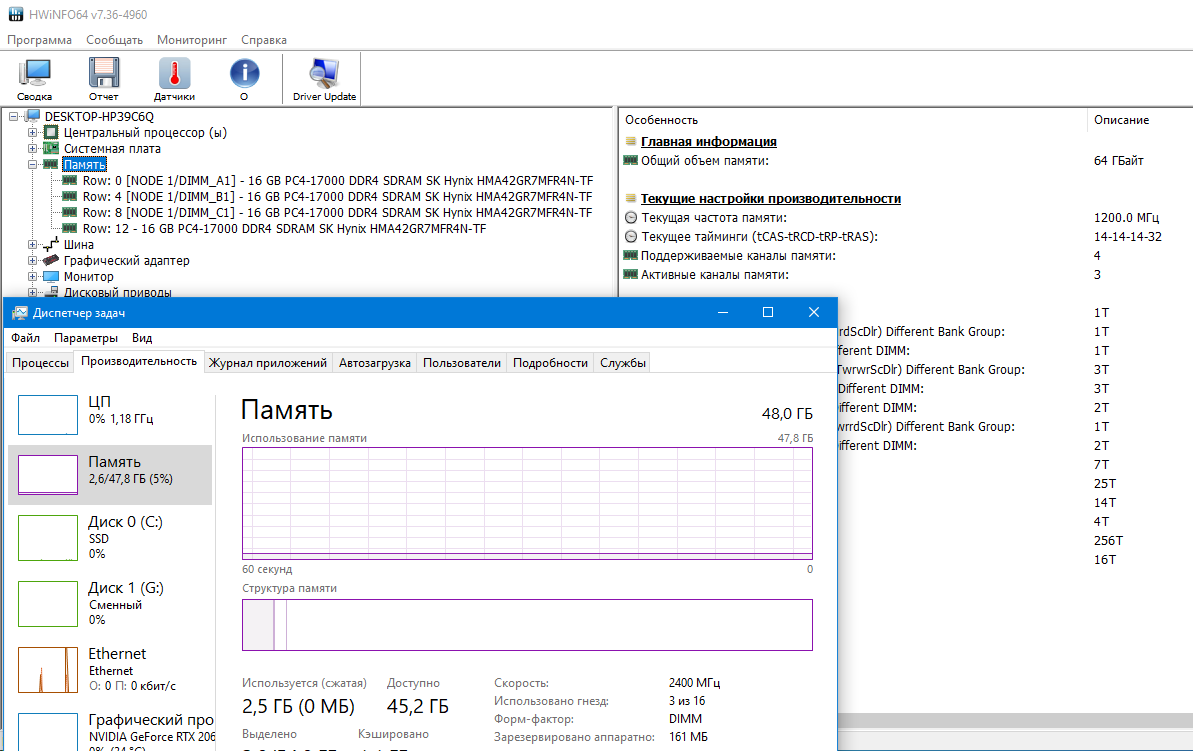Select Row: 12 - 16 GB memory entry
The width and height of the screenshot is (1193, 751).
pos(284,228)
